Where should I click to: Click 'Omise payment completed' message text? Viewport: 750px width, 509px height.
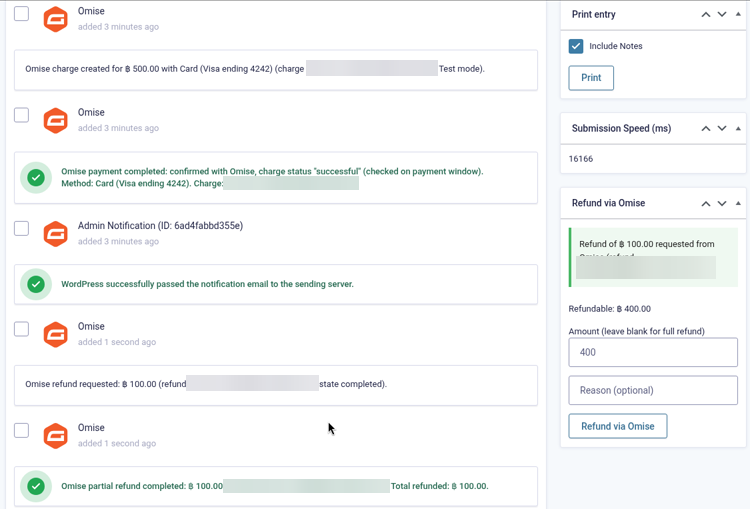click(x=272, y=177)
